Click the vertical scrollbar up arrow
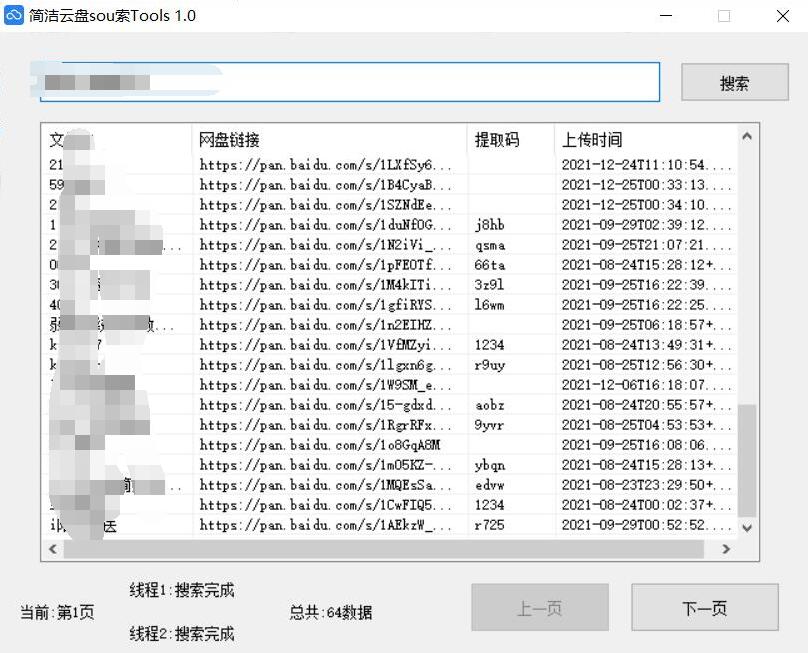The image size is (808, 653). [747, 137]
